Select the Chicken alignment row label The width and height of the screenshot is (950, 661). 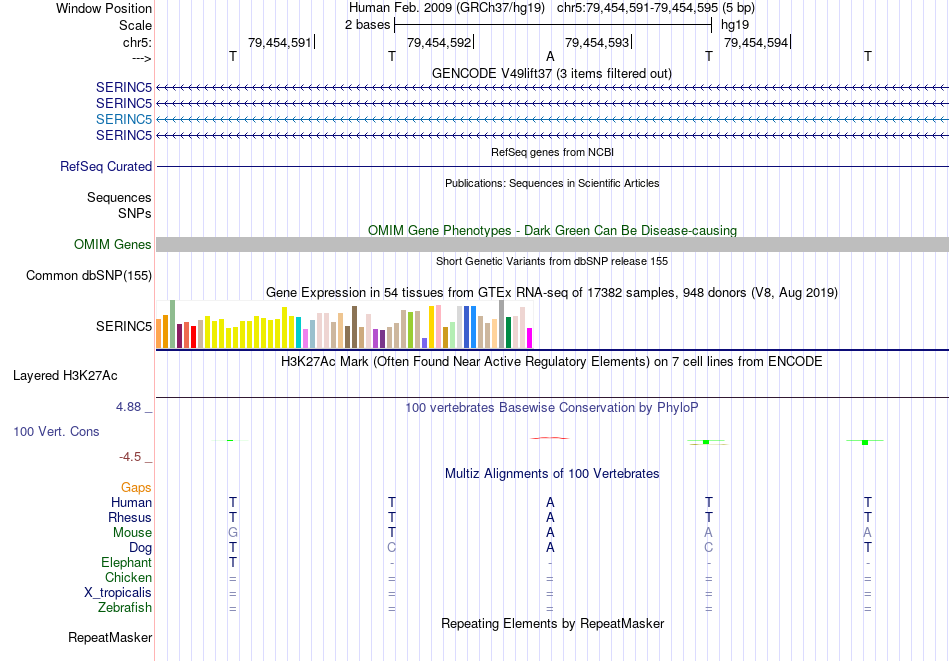[128, 577]
